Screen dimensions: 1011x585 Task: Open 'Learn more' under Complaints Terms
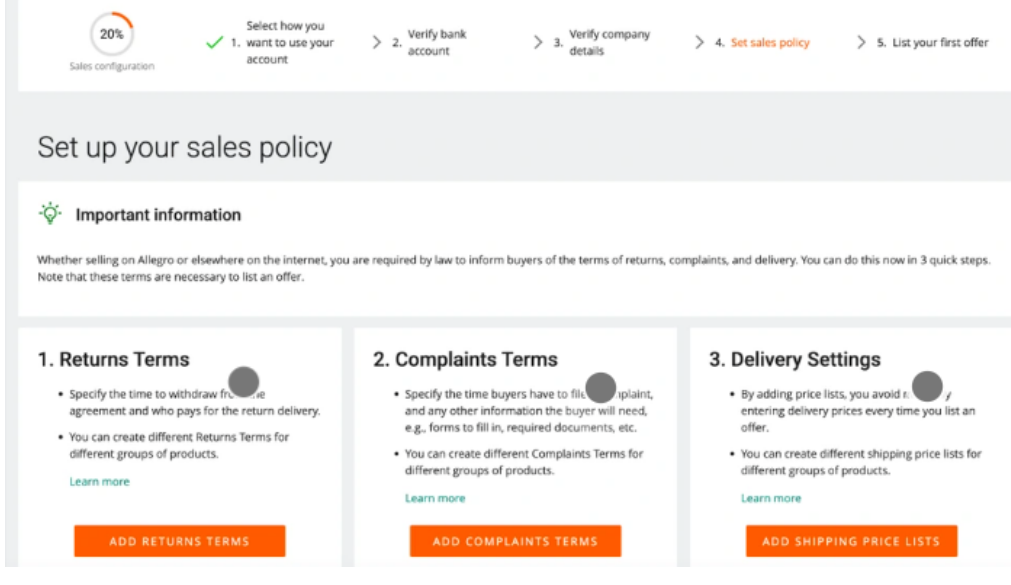[435, 498]
